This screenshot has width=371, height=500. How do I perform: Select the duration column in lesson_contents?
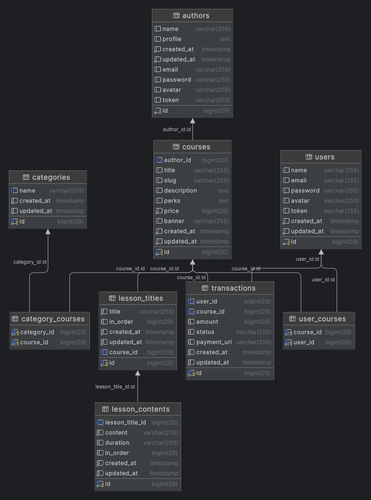[137, 443]
